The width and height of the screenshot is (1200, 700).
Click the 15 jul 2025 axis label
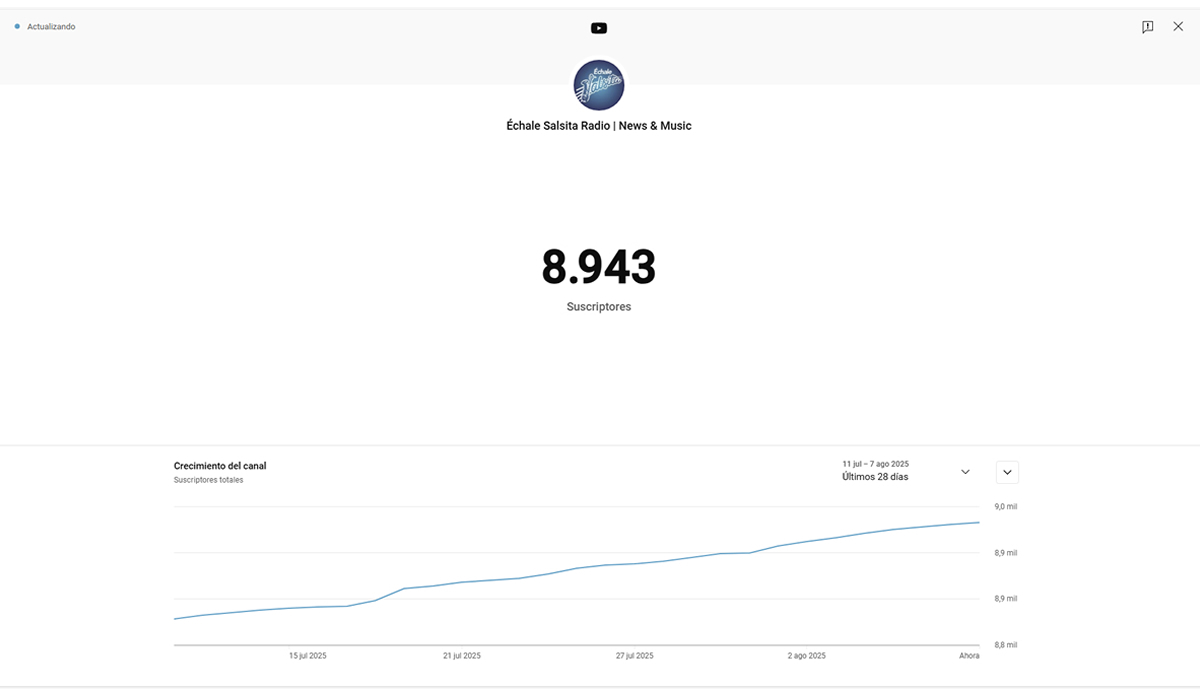coord(308,656)
